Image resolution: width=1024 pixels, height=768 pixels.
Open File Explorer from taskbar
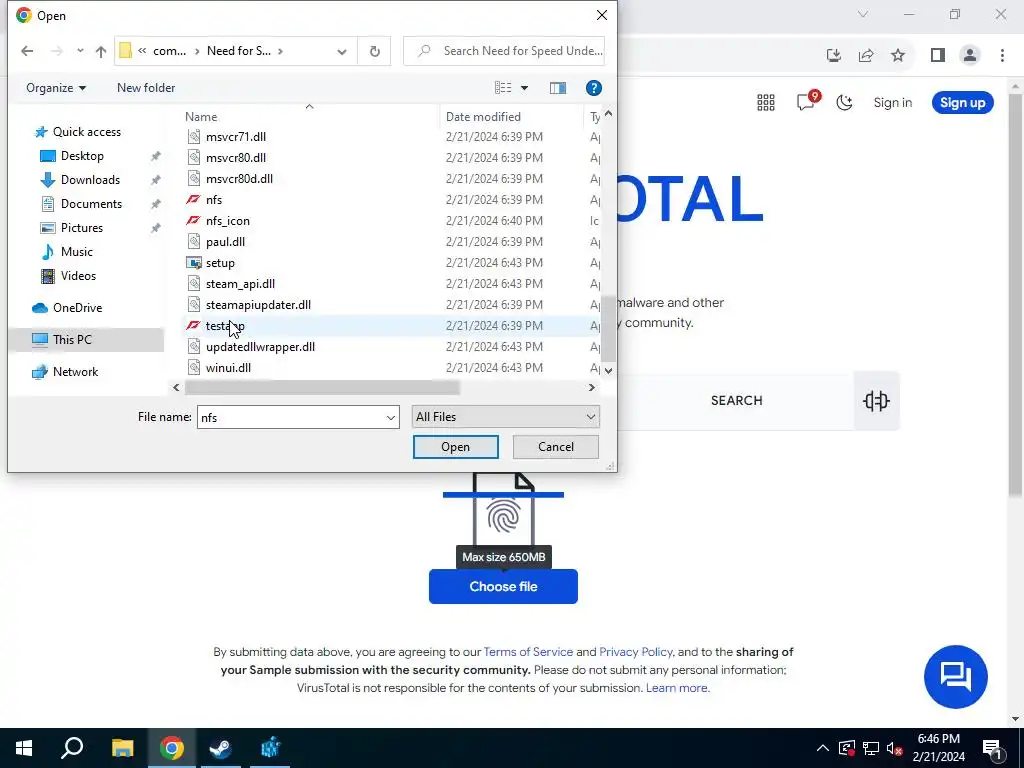122,748
